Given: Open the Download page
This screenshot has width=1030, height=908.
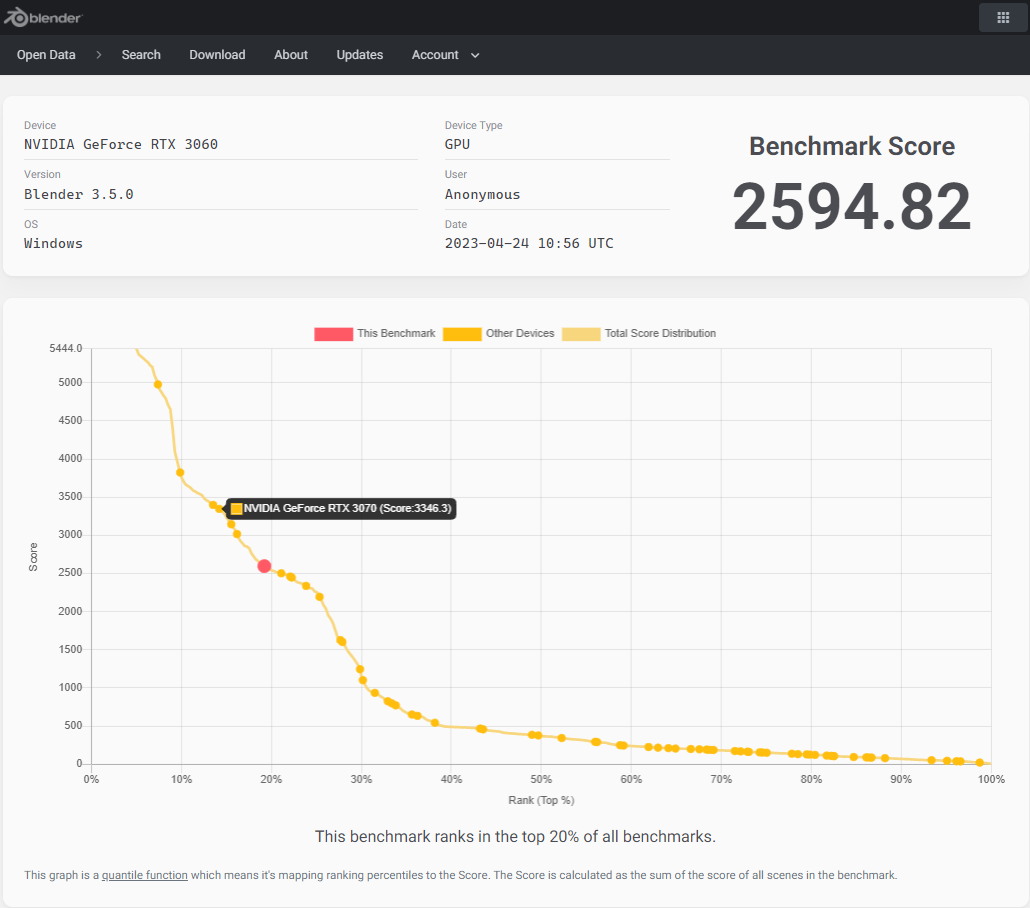Looking at the screenshot, I should (x=217, y=55).
